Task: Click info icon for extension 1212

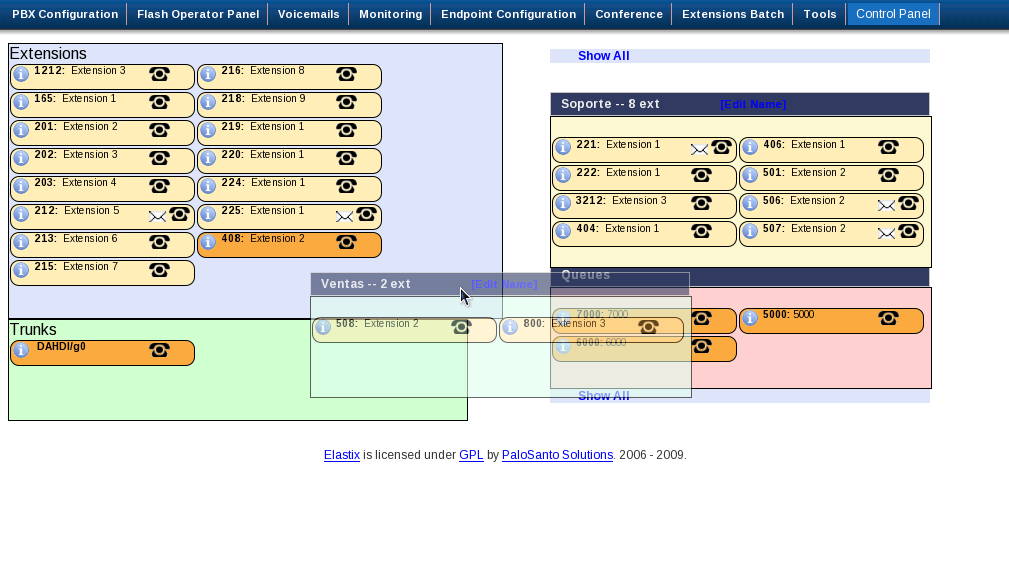Action: tap(21, 75)
